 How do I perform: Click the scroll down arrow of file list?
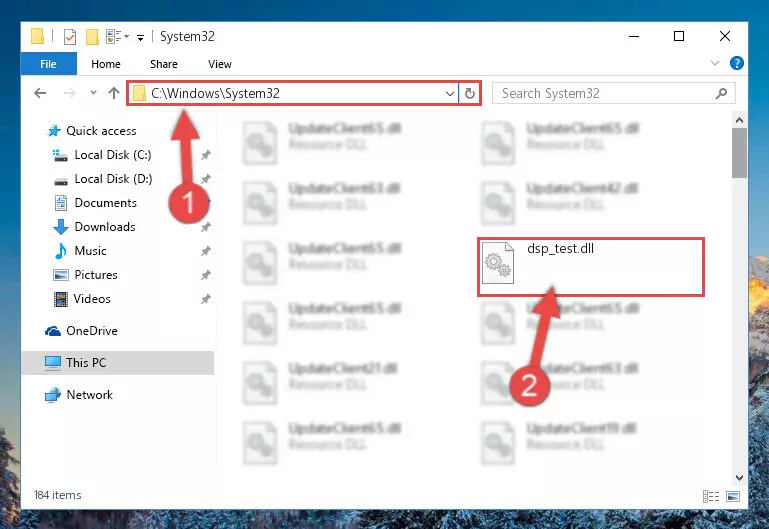739,478
